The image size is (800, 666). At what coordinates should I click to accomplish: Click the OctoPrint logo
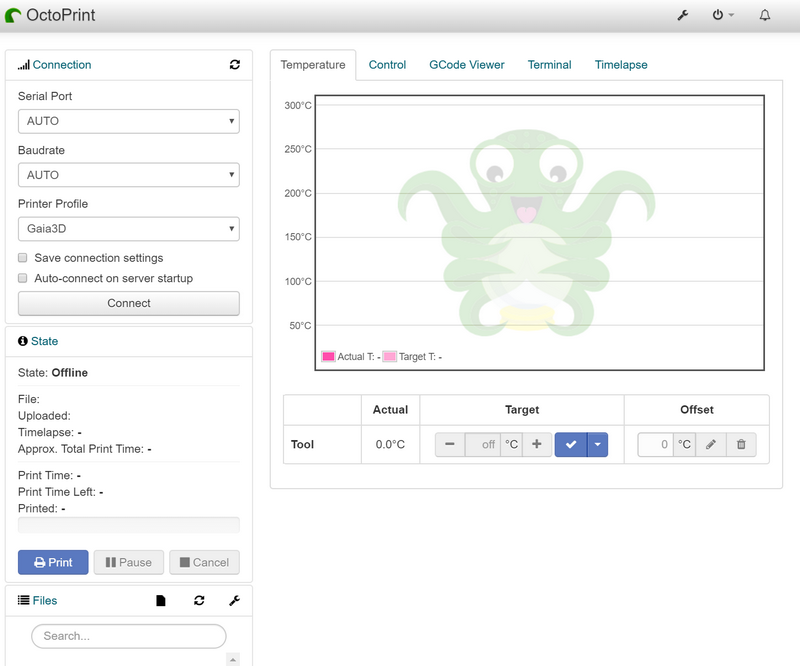(x=50, y=15)
